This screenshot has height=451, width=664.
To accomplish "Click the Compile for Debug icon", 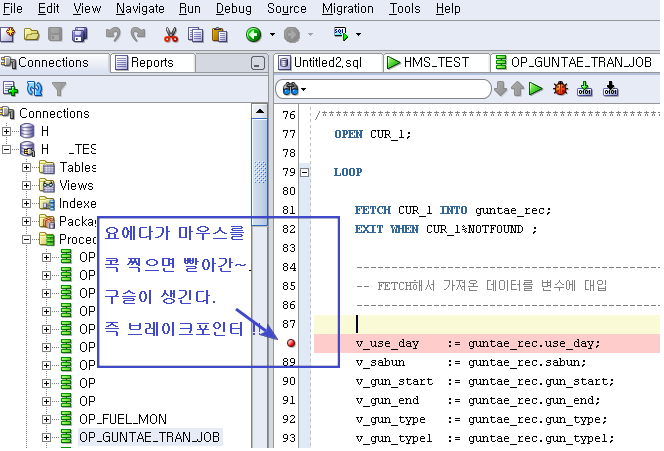I will pos(609,89).
